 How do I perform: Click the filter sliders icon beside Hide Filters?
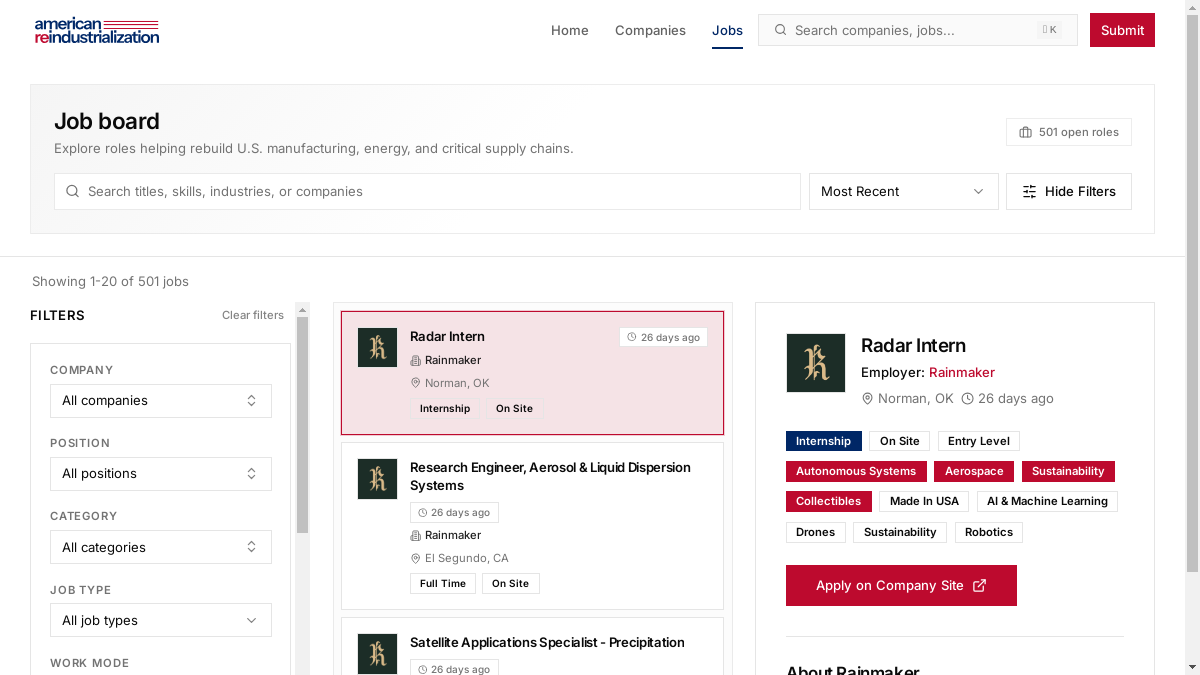[x=1029, y=192]
